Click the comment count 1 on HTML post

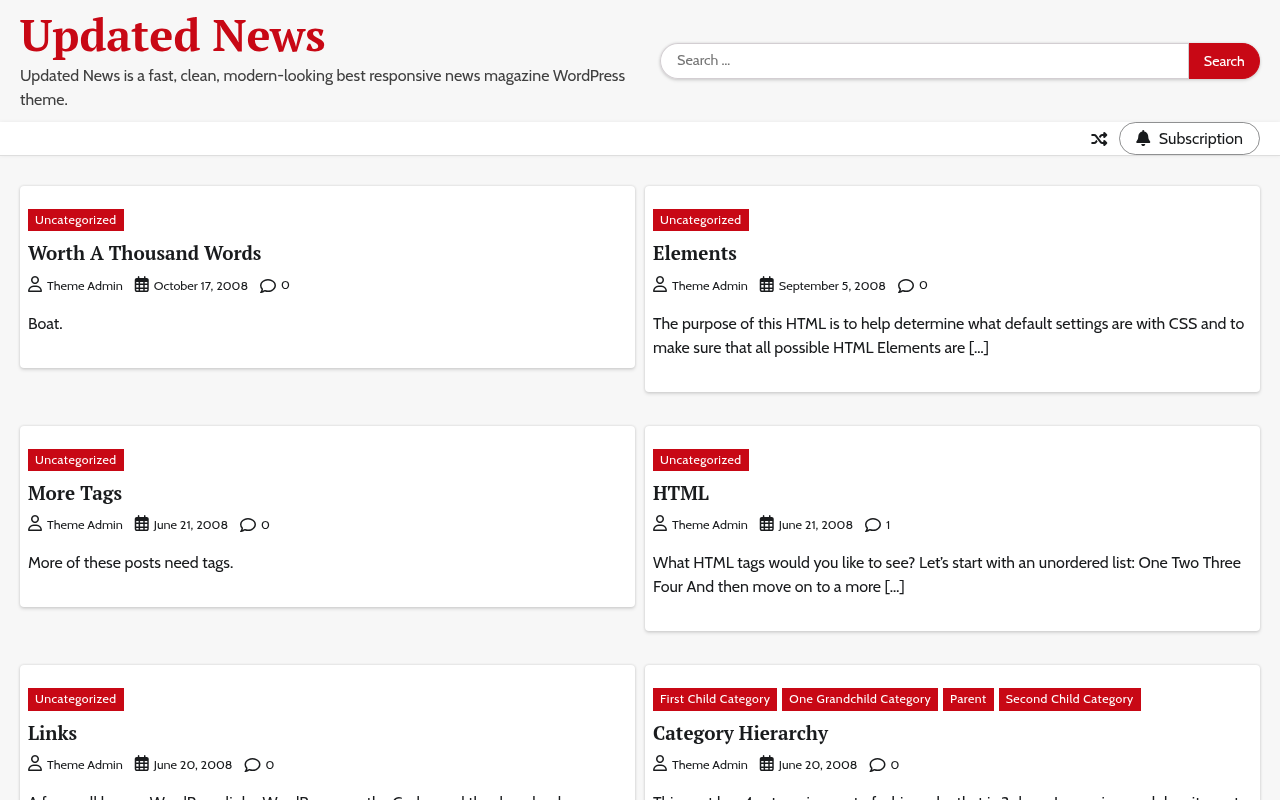pos(888,525)
